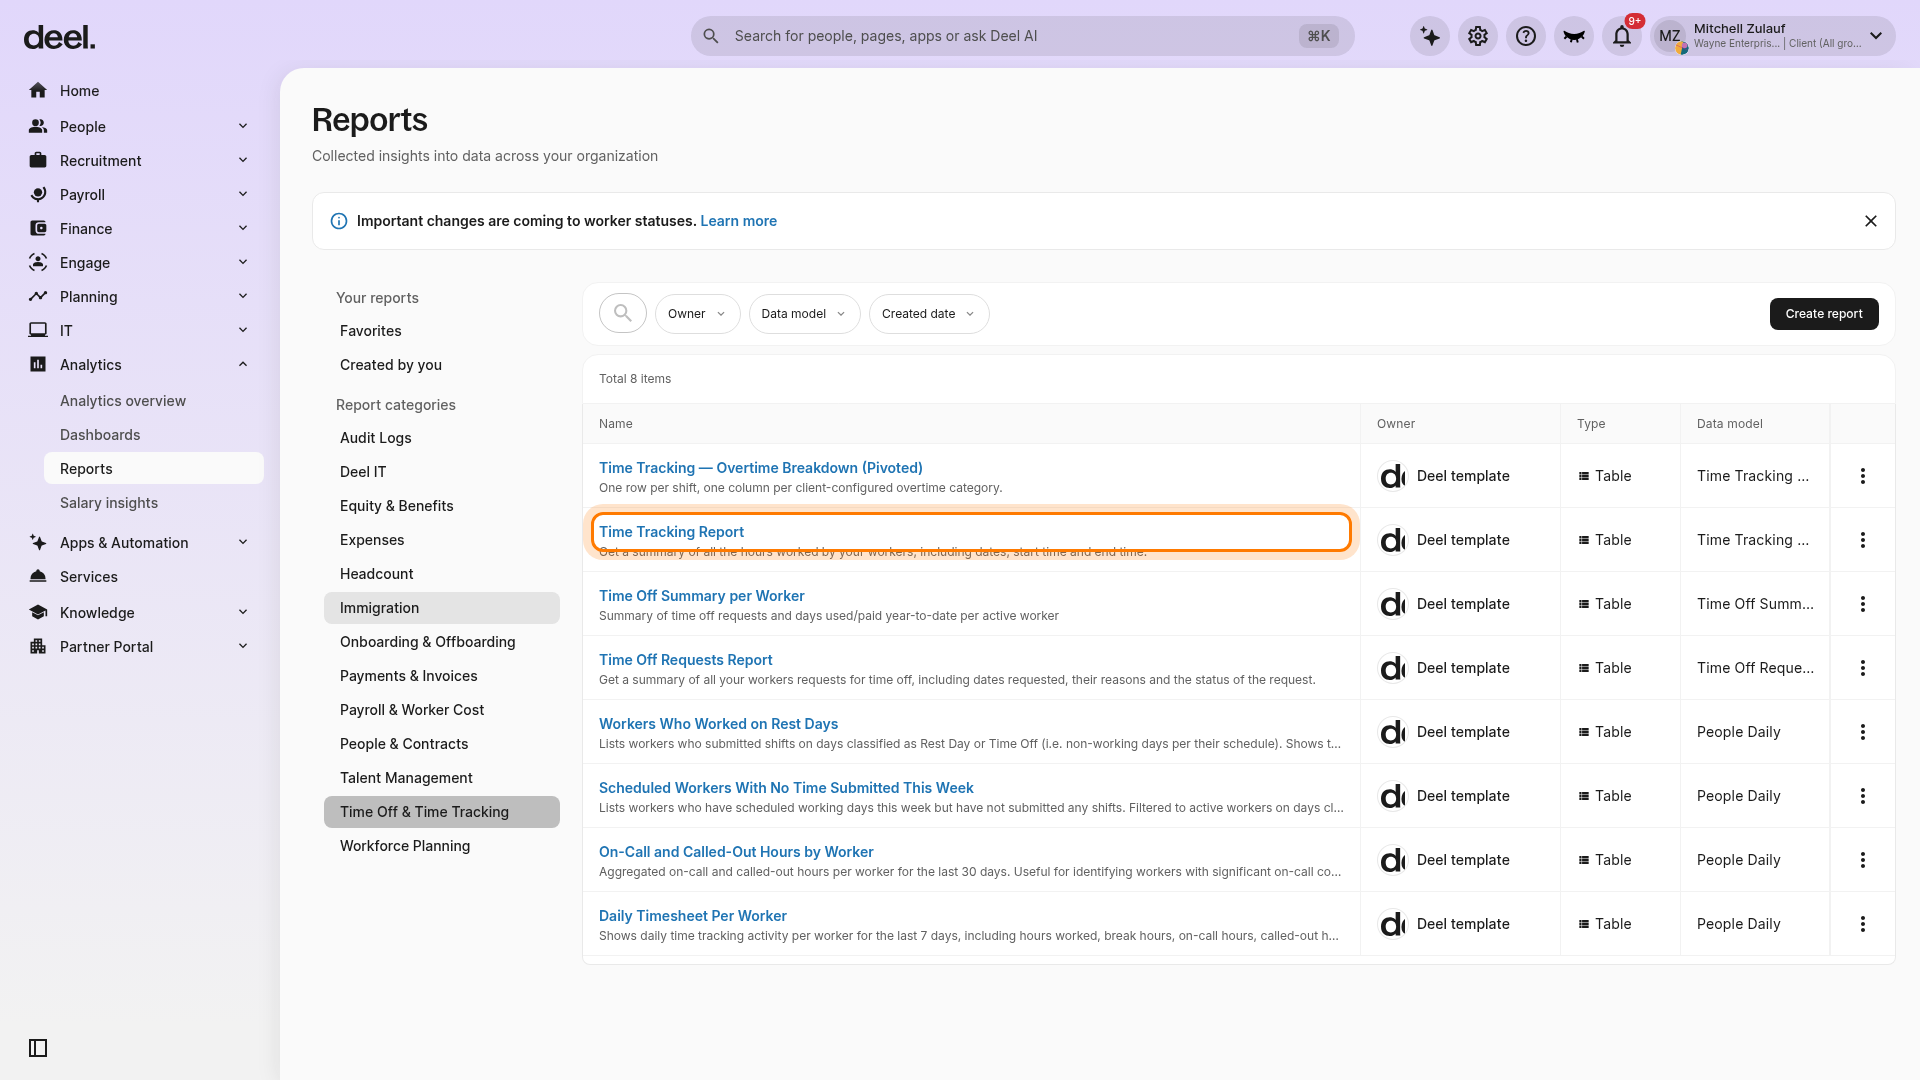Click the Deel logo
This screenshot has width=1920, height=1080.
(x=59, y=38)
